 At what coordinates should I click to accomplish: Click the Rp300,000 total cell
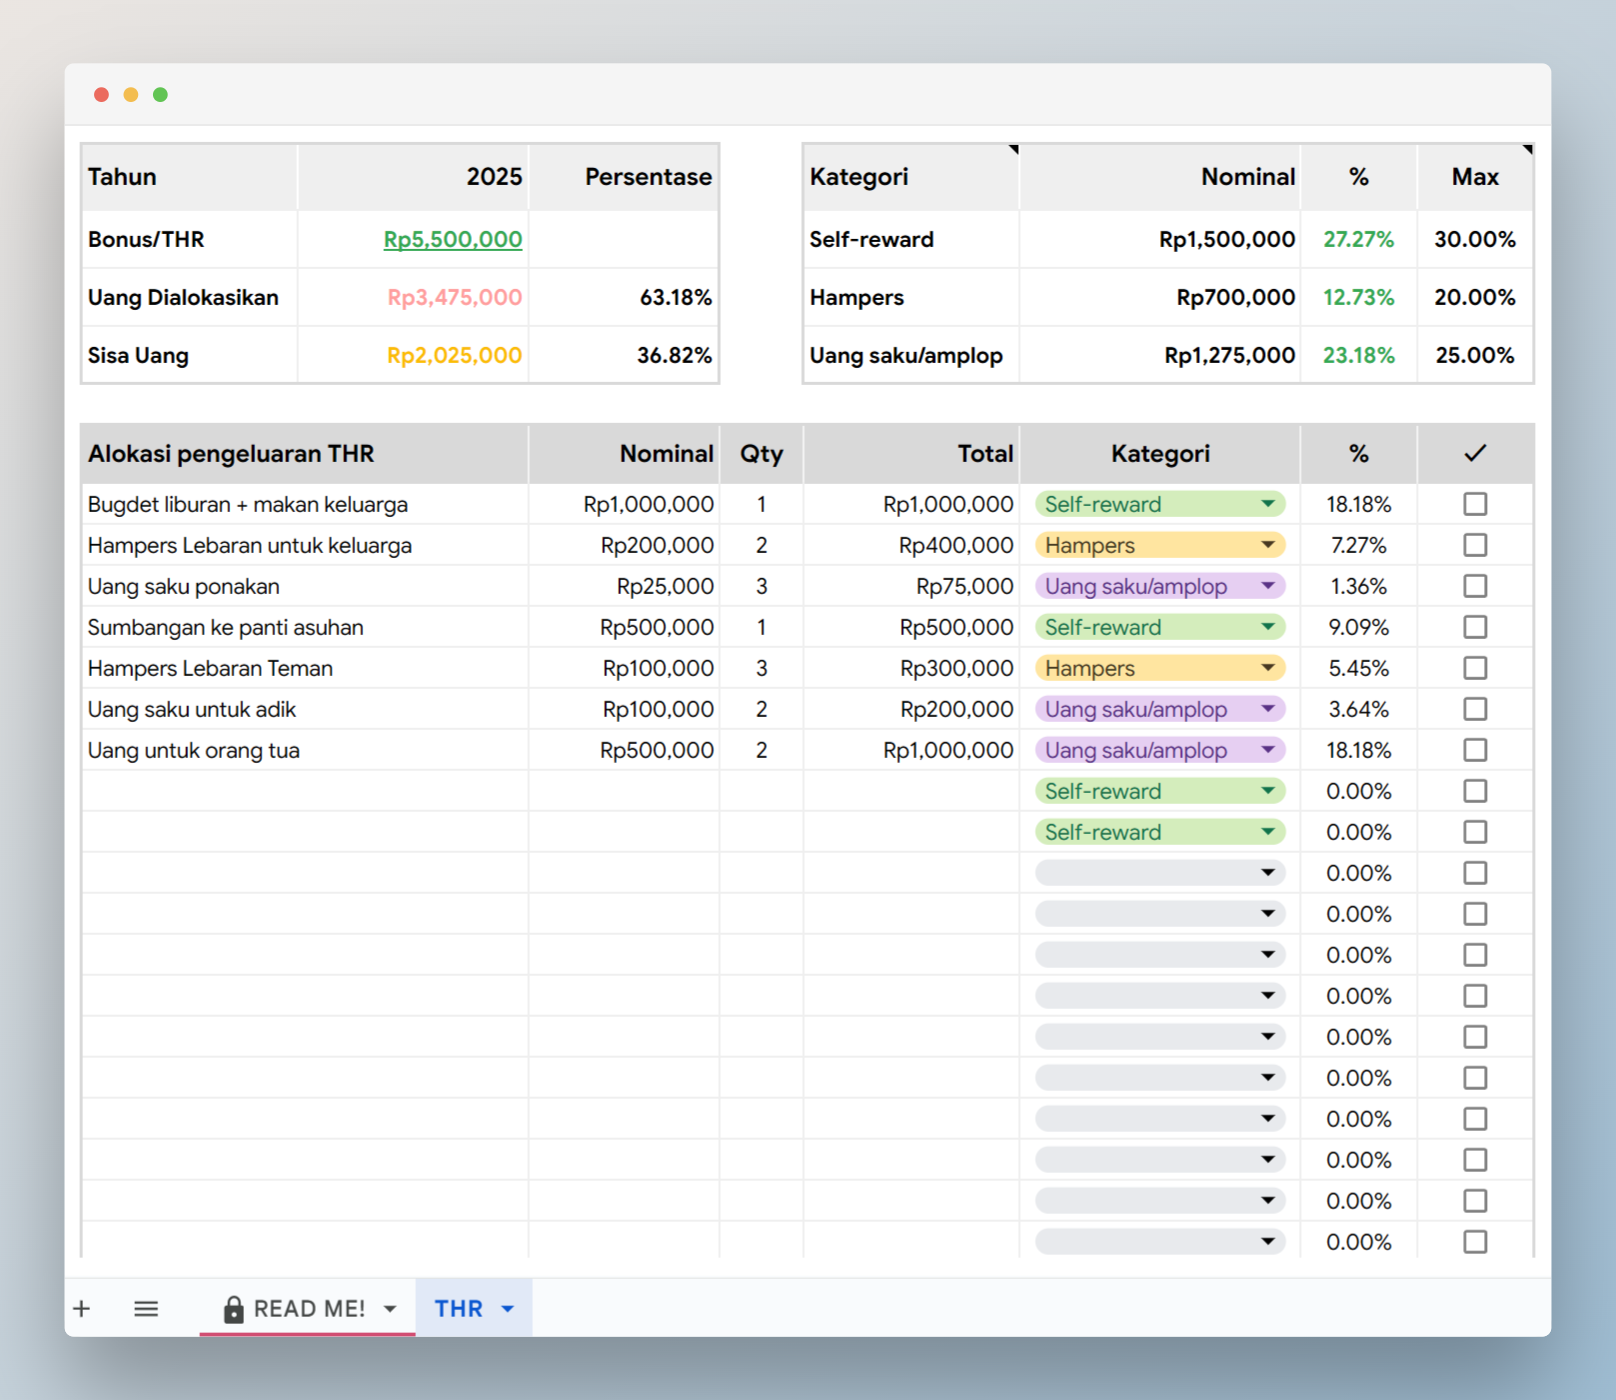[x=911, y=668]
